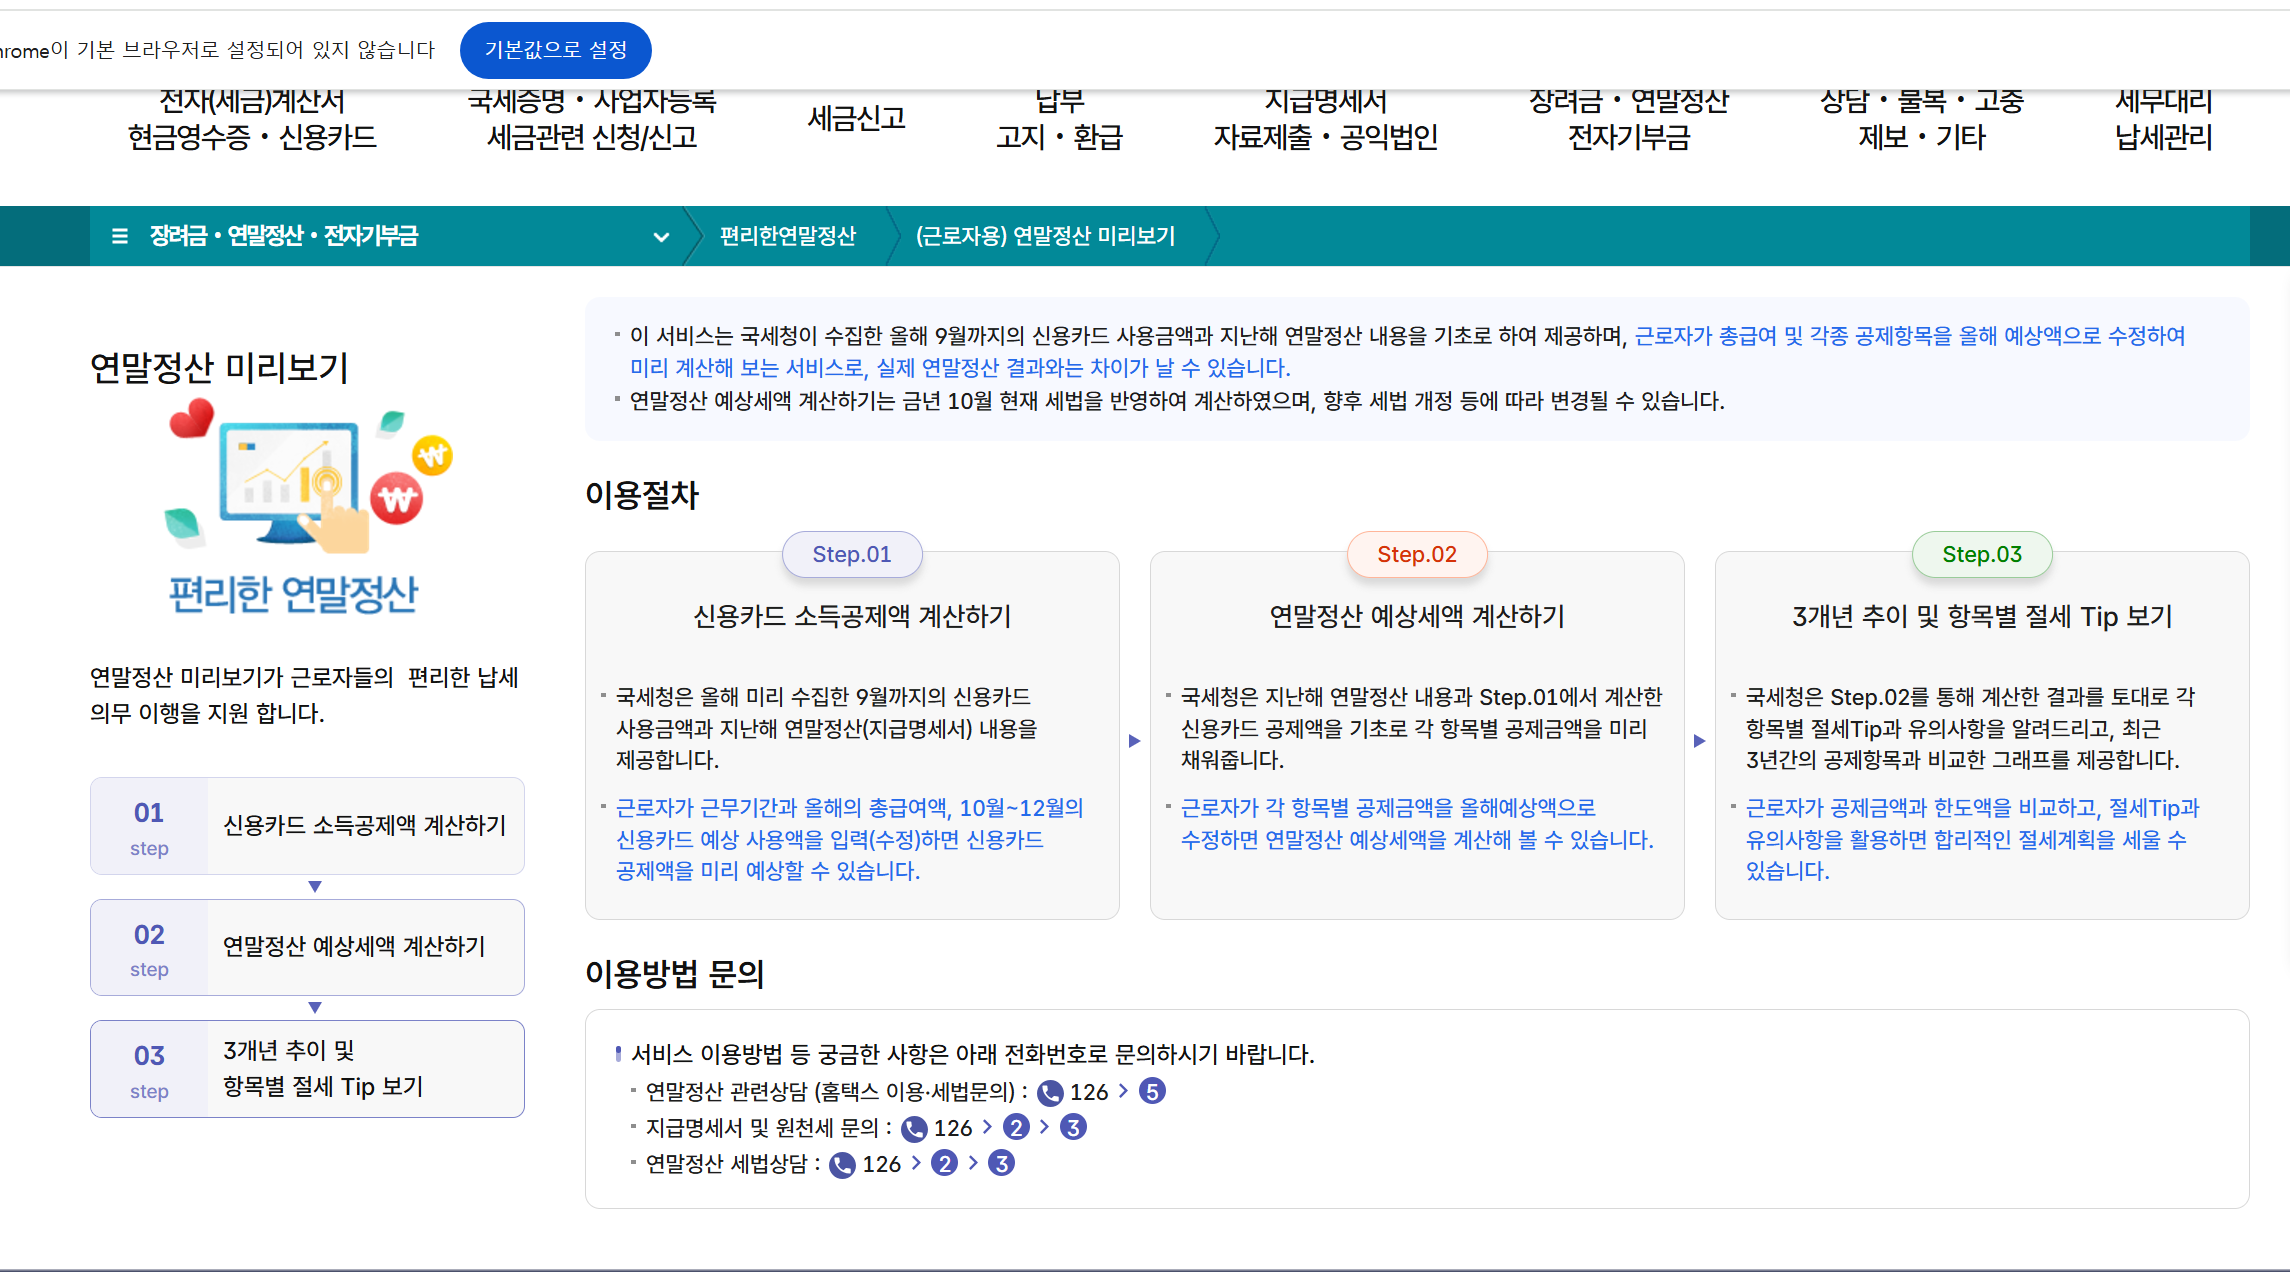Expand the 장려금·연말정산·전자기부금 breadcrumb dropdown chevron
Screen dimensions: 2290x1272
[660, 237]
